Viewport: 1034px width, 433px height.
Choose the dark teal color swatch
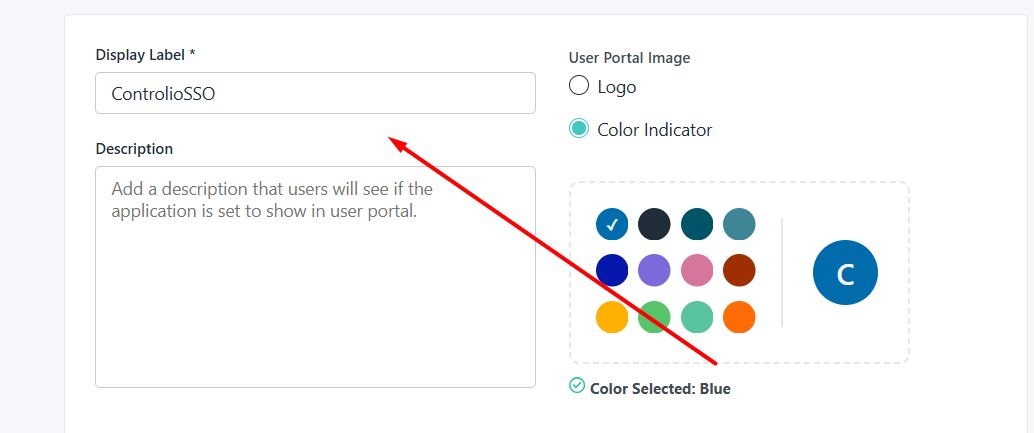(x=697, y=224)
